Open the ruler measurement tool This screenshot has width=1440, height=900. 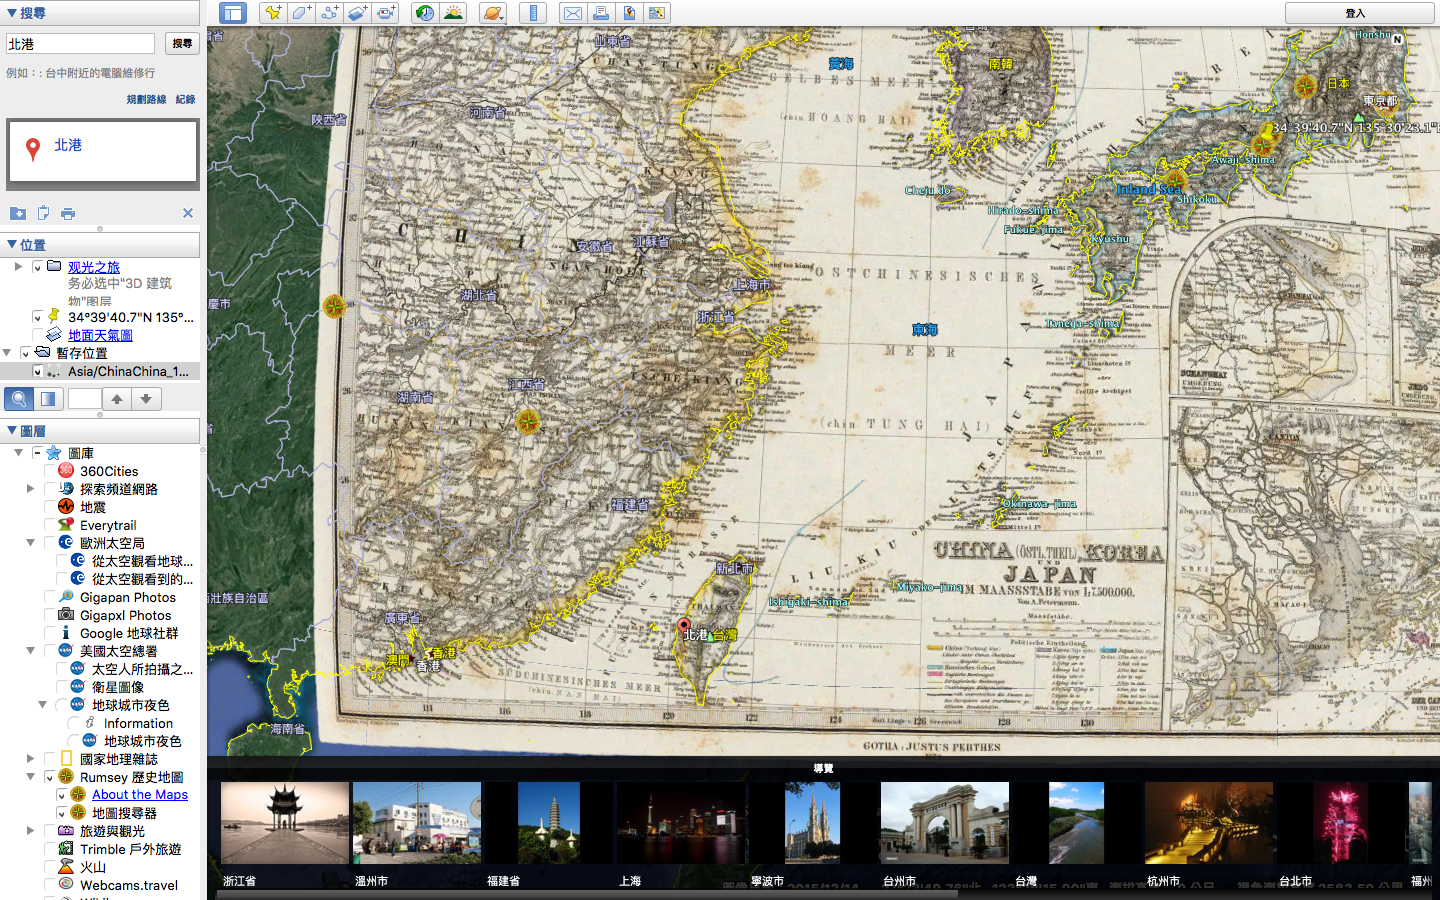pyautogui.click(x=533, y=13)
